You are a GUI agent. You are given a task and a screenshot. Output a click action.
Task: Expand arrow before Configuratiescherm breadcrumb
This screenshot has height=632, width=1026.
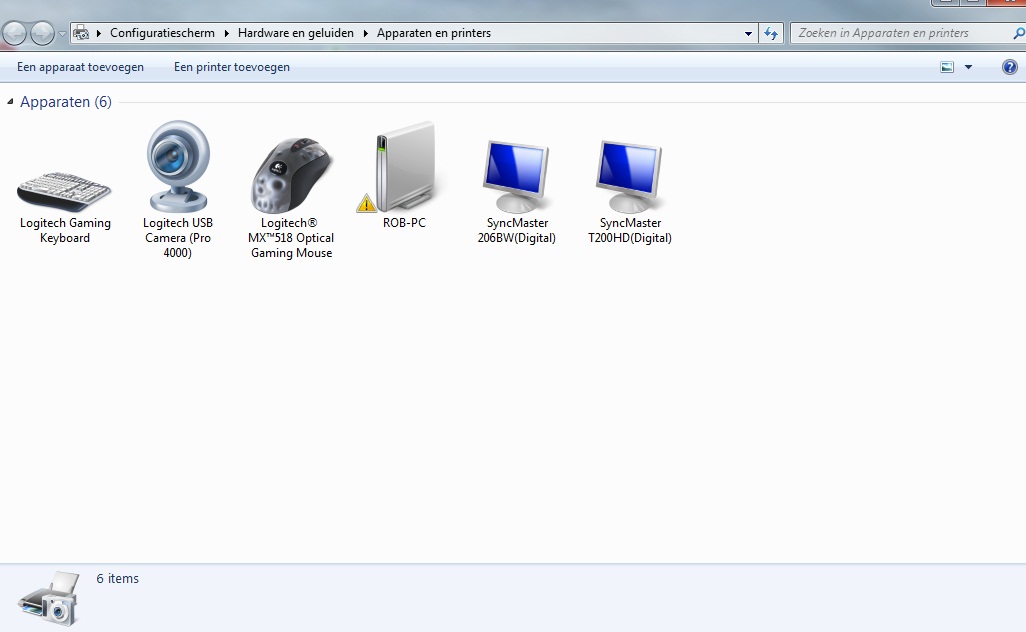(x=99, y=33)
